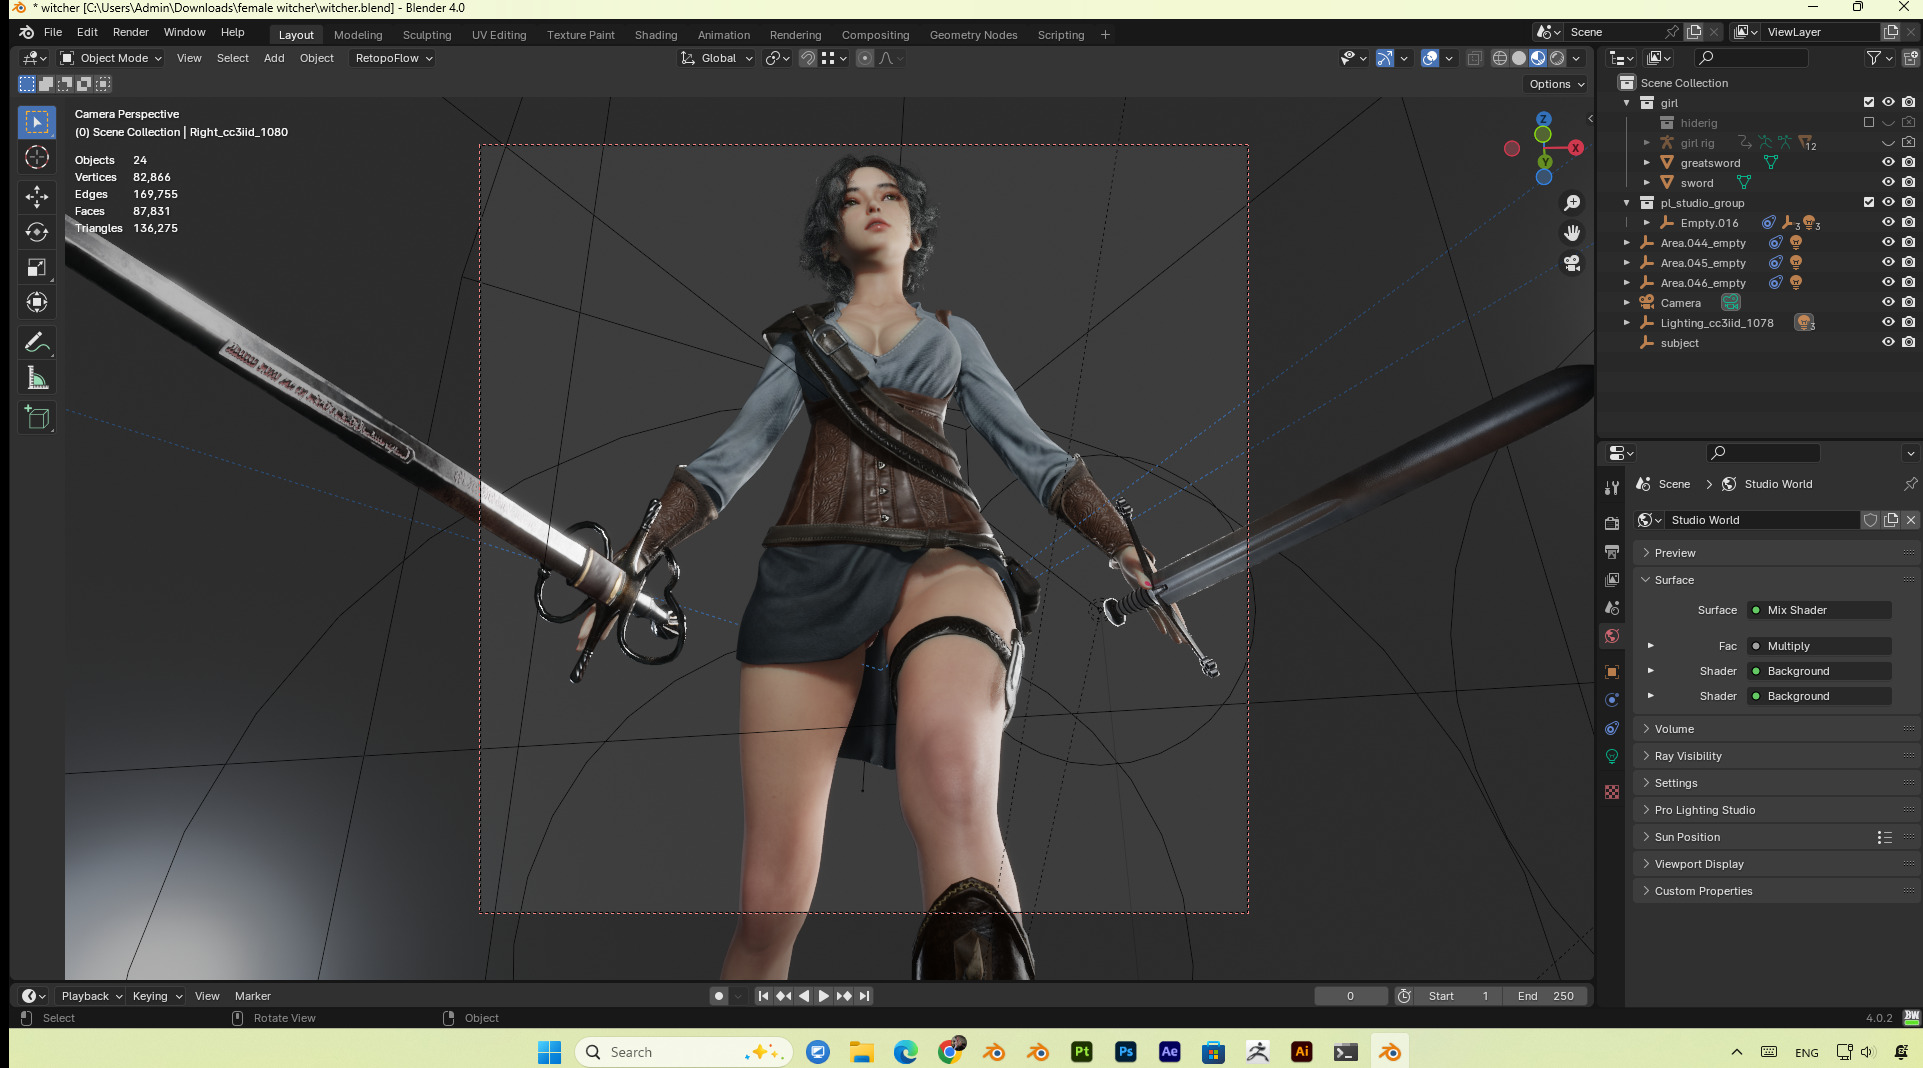1923x1068 pixels.
Task: Switch to the Shading workspace tab
Action: [x=656, y=35]
